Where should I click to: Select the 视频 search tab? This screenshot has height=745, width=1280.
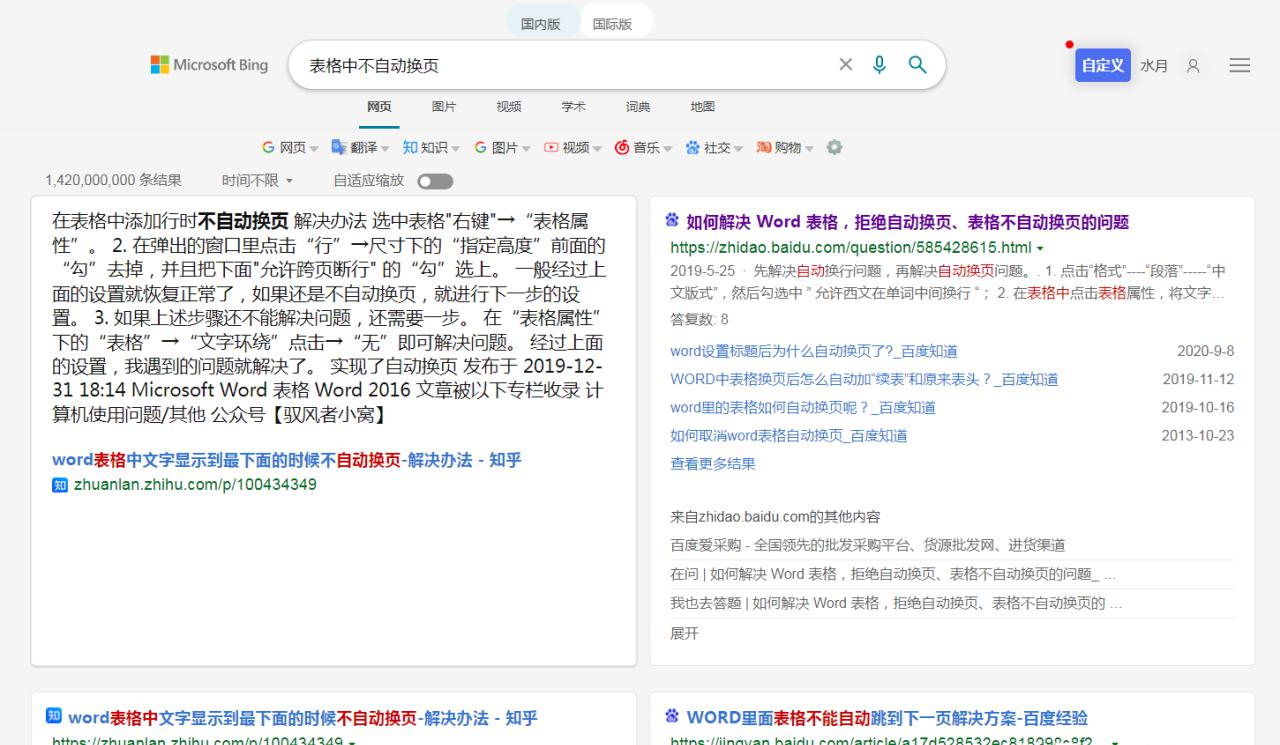(509, 107)
